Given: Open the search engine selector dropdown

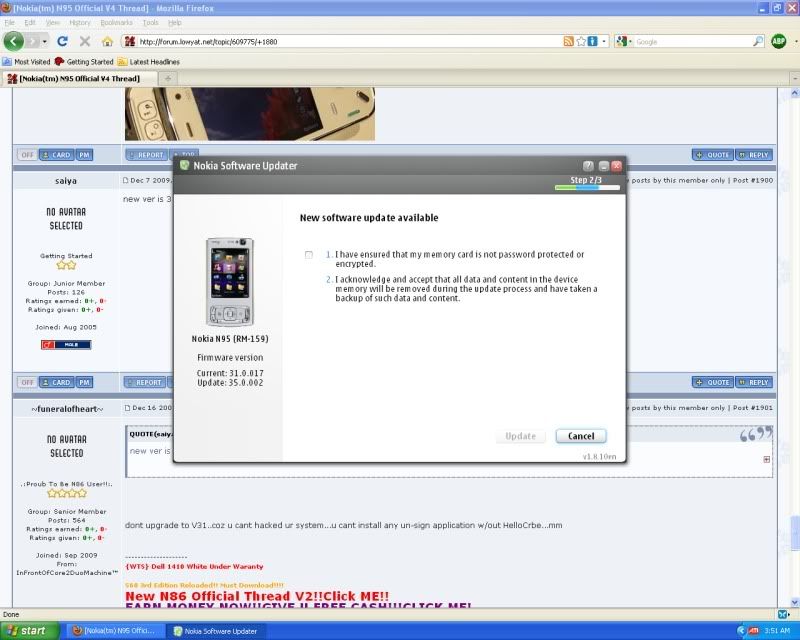Looking at the screenshot, I should 624,42.
